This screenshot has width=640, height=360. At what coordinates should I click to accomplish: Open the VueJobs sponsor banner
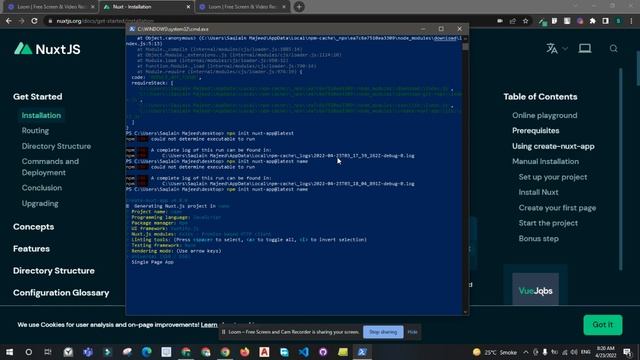click(x=535, y=290)
